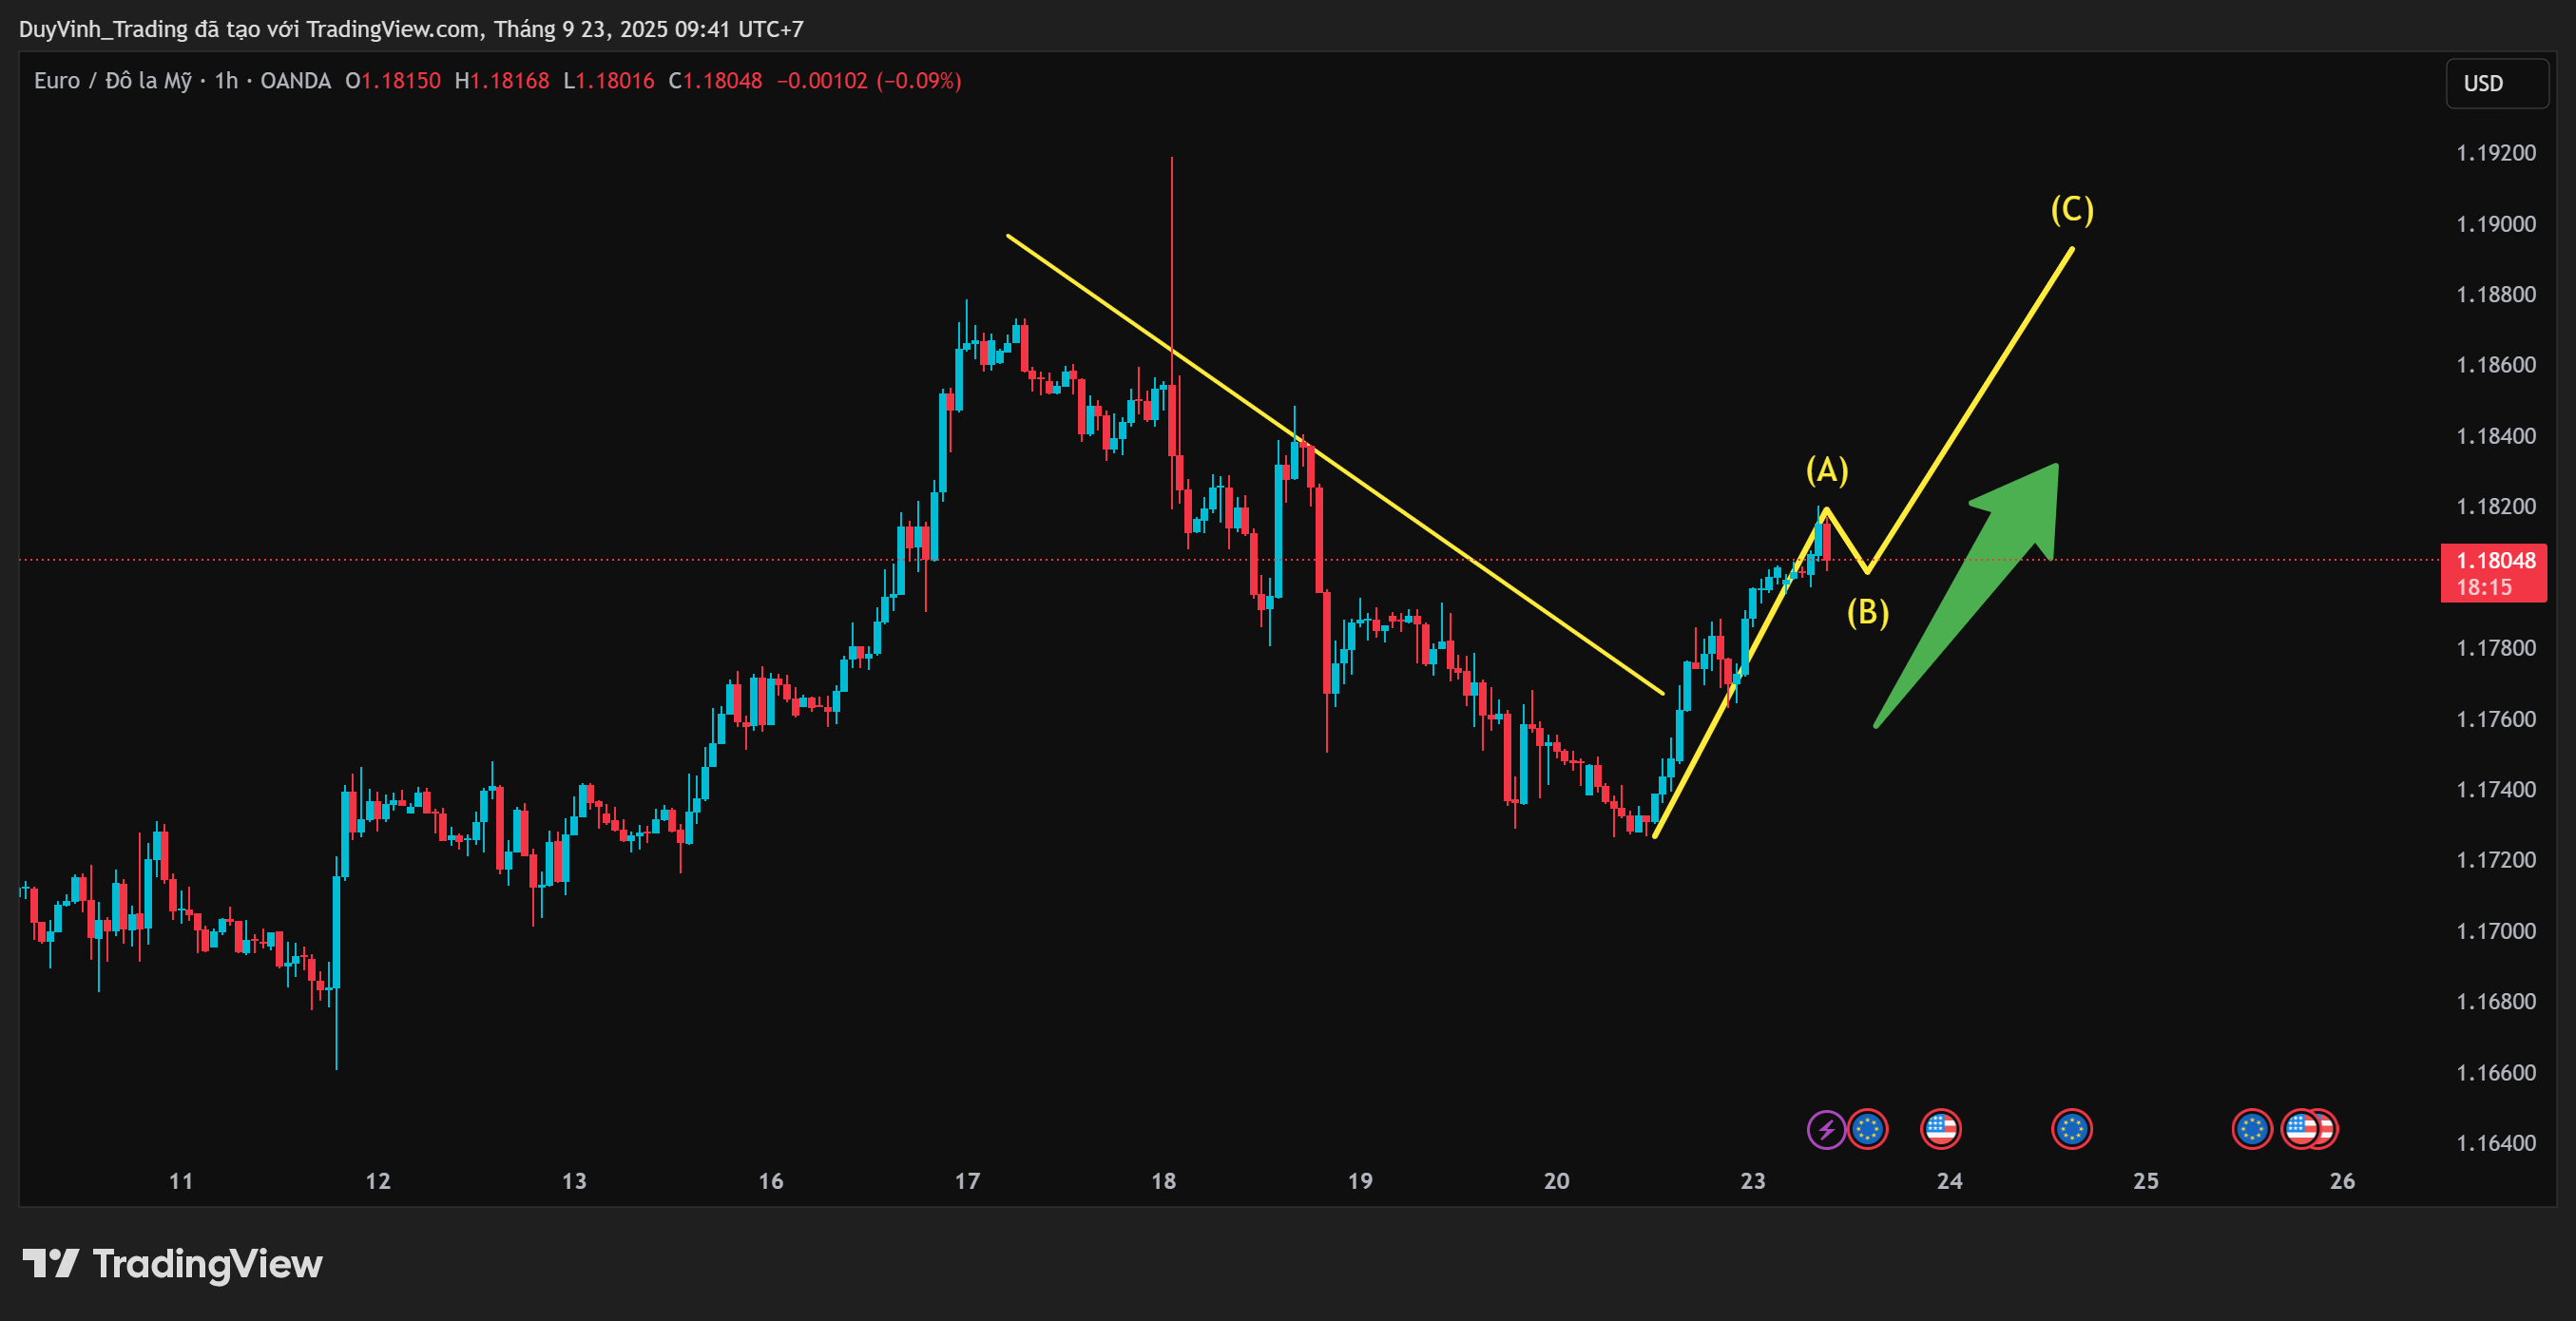Click price axis level 1.17200
This screenshot has width=2576, height=1321.
click(x=2496, y=860)
